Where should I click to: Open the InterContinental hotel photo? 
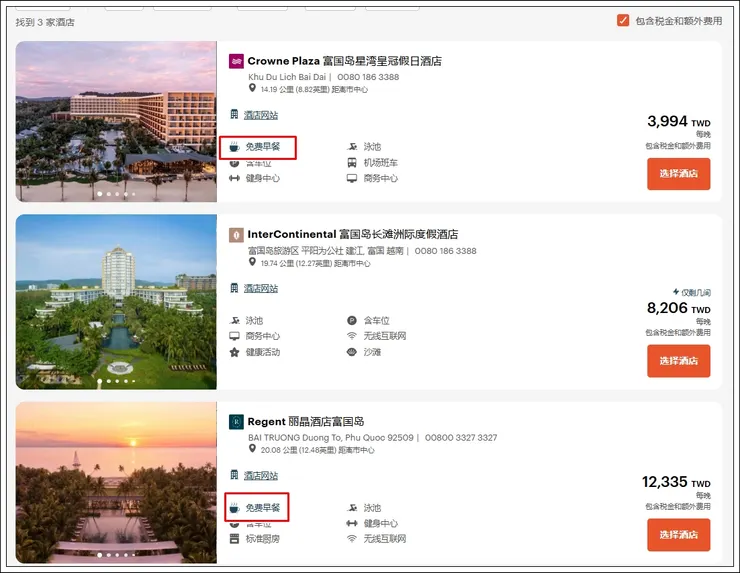116,302
